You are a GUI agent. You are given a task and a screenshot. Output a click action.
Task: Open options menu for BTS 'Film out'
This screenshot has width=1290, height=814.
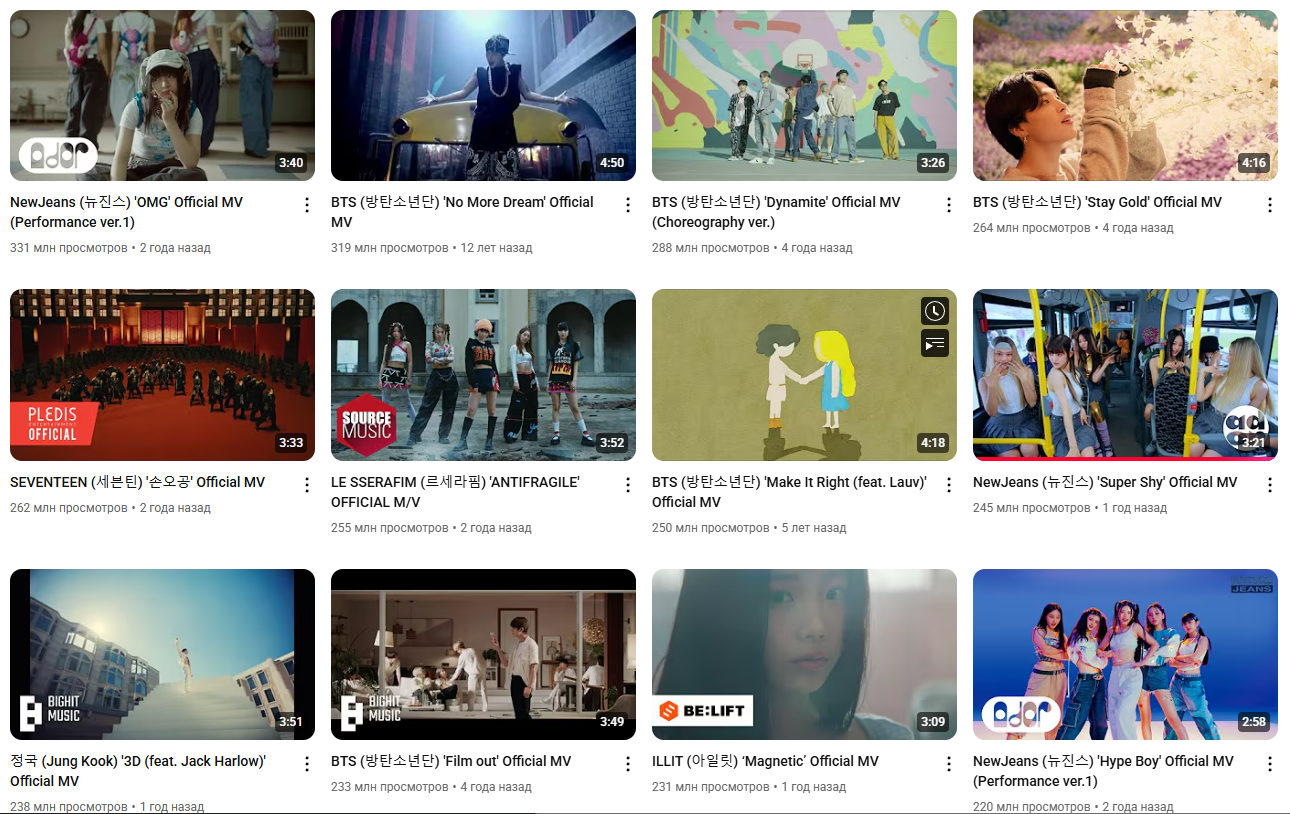[628, 764]
